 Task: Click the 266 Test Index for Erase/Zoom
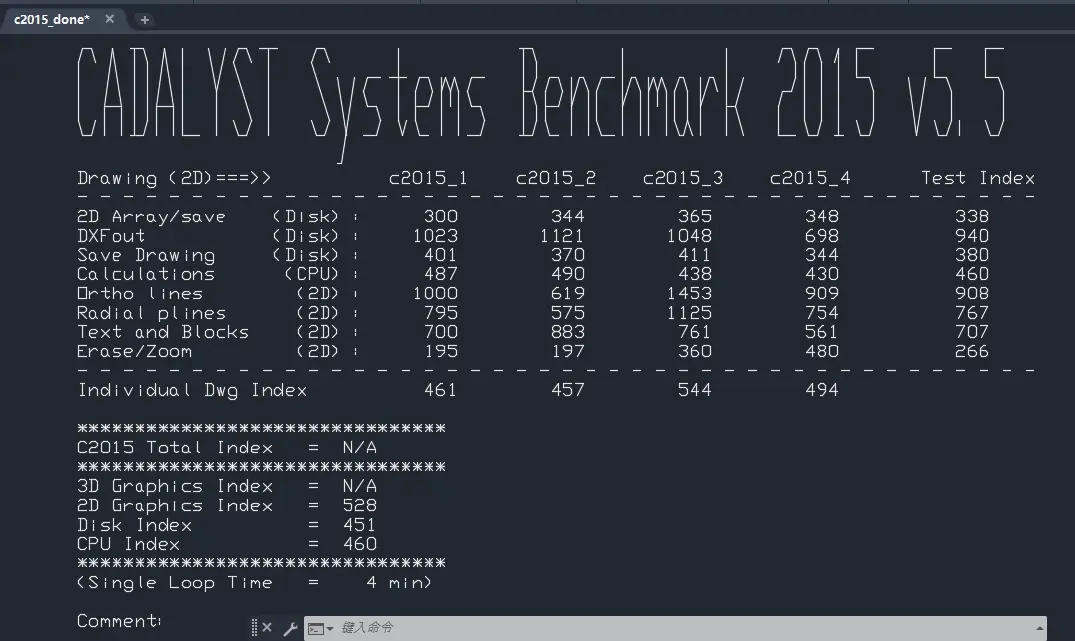pos(971,352)
